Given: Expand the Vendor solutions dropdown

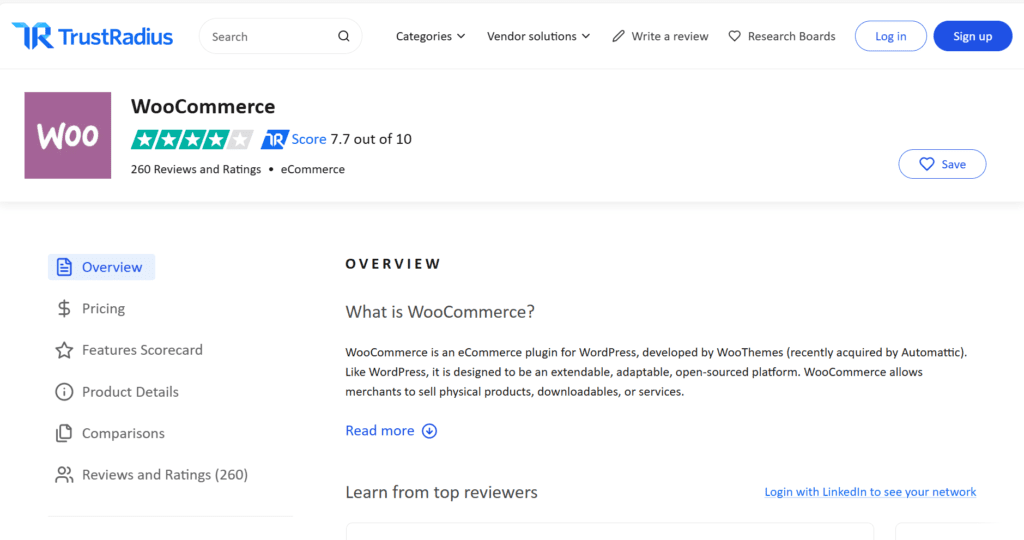Looking at the screenshot, I should point(538,37).
